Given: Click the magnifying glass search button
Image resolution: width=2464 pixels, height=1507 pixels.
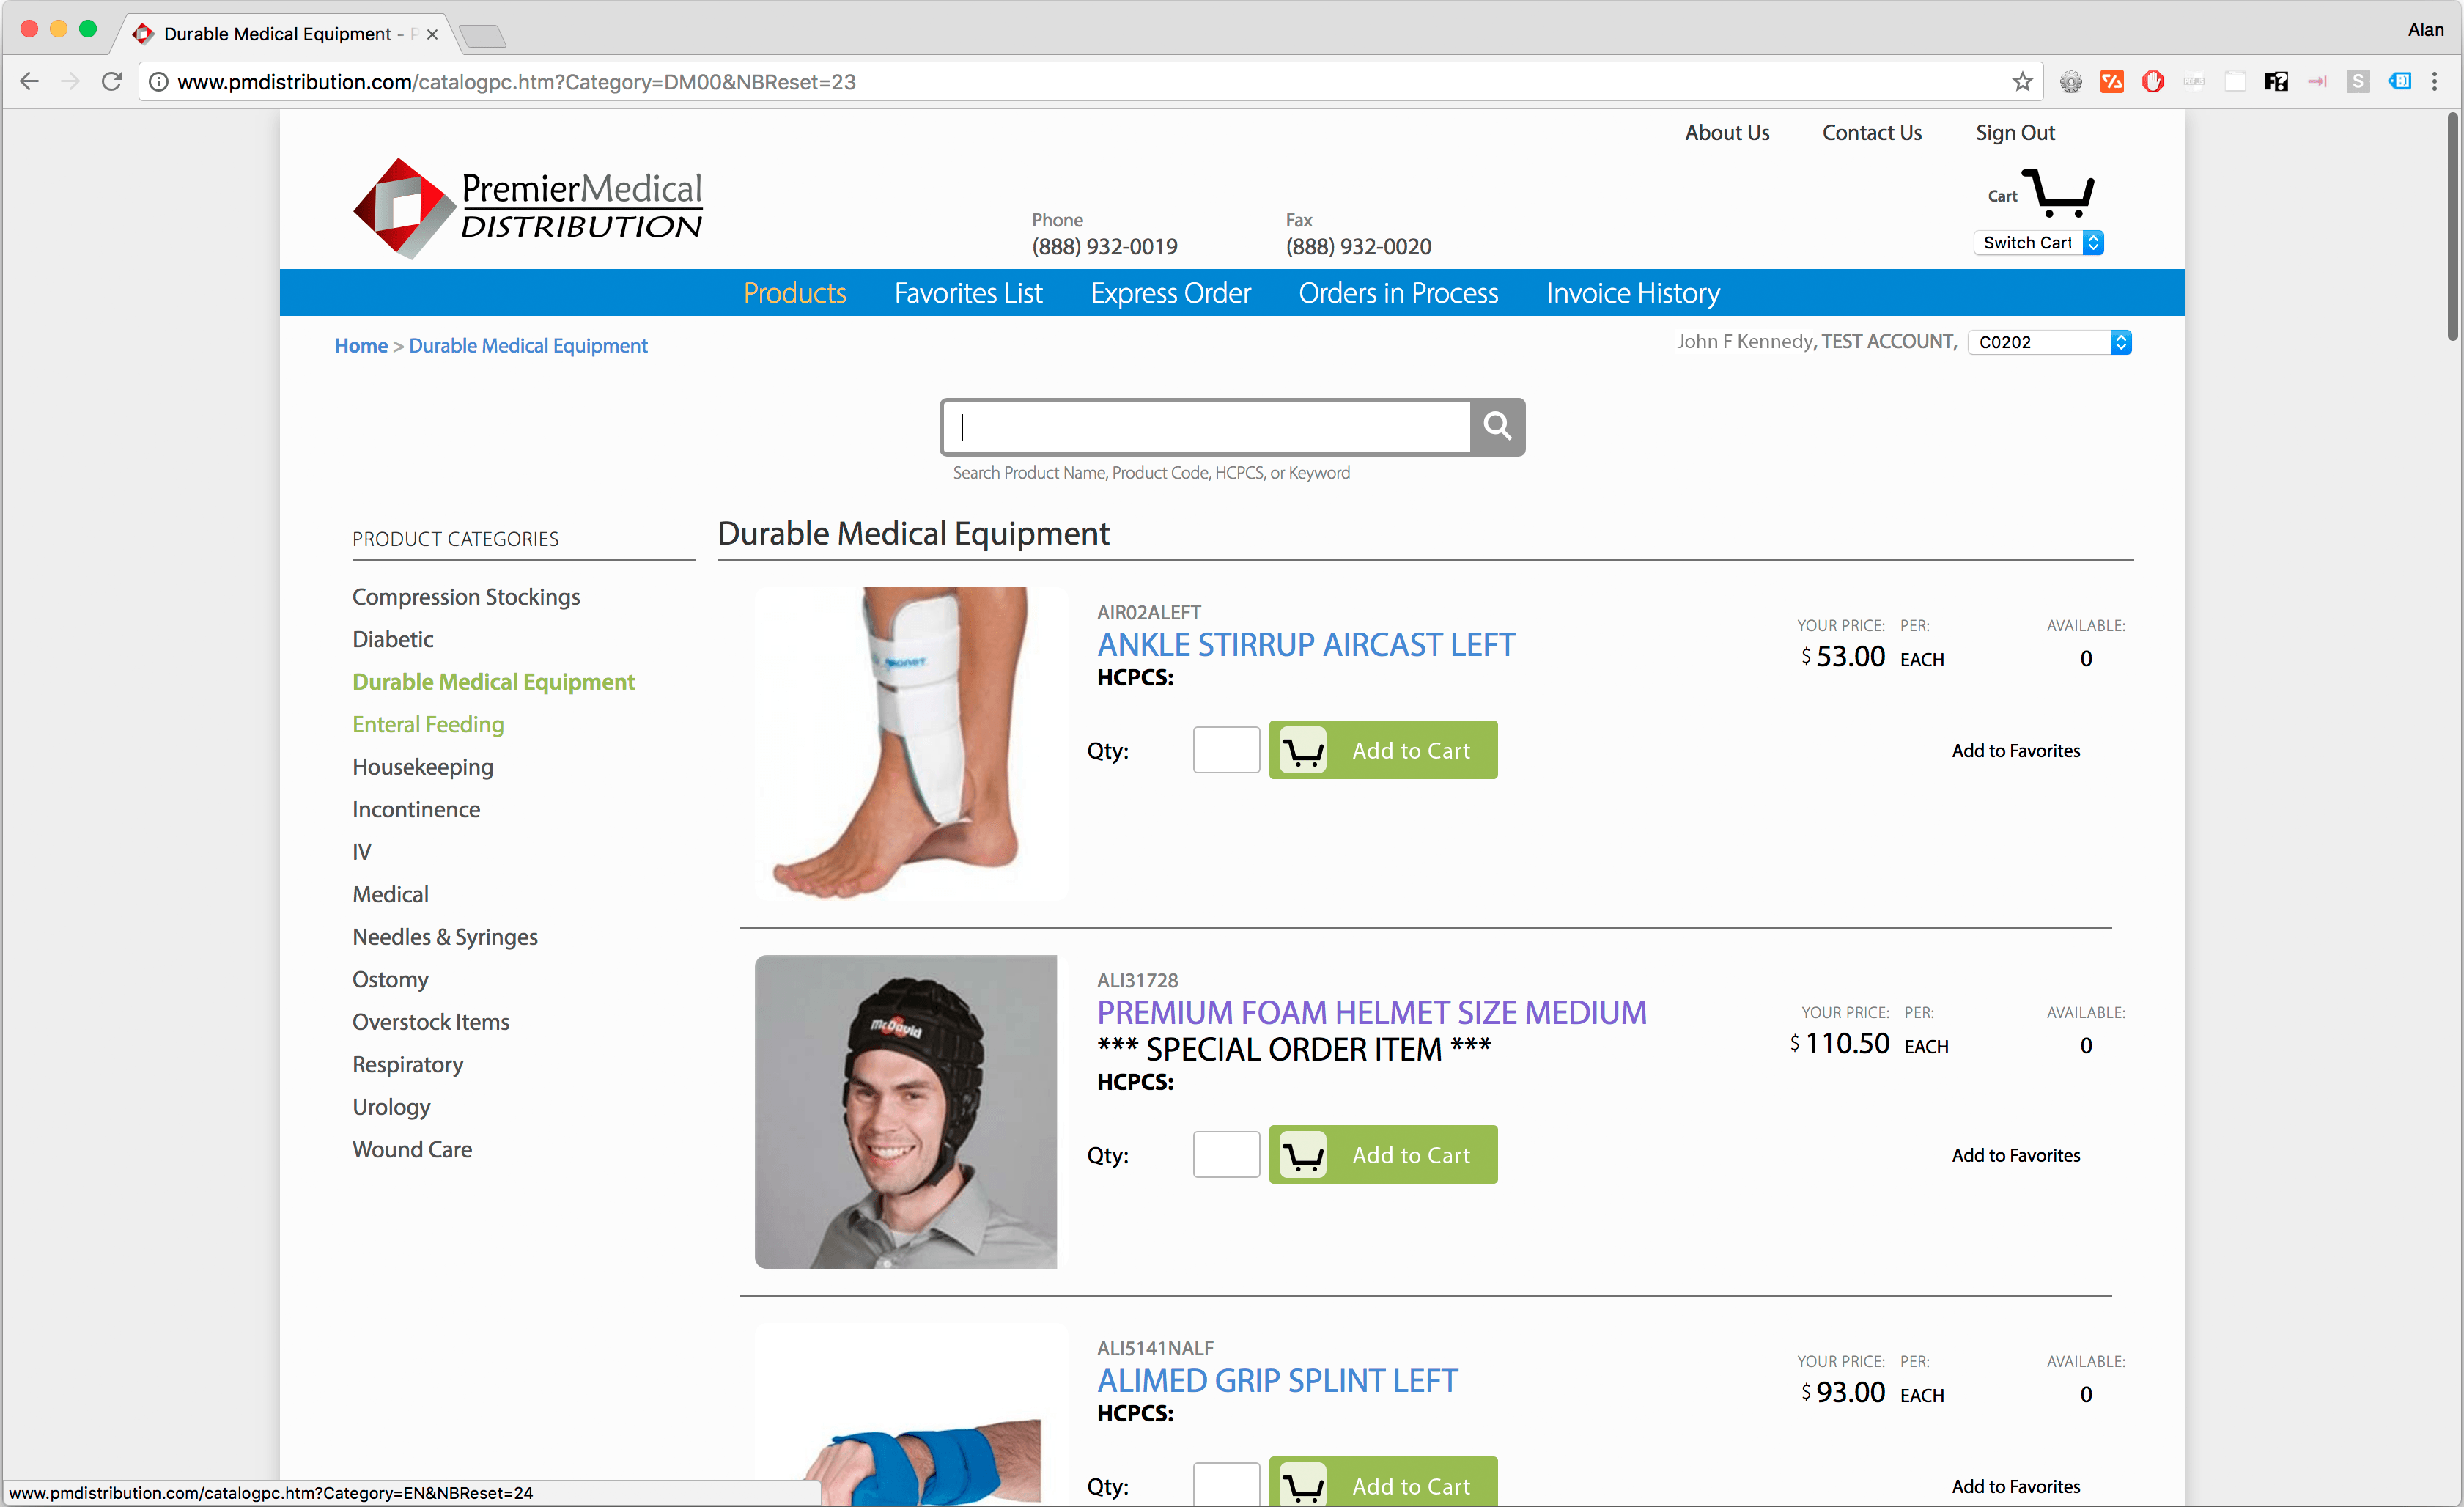Looking at the screenshot, I should click(x=1497, y=427).
